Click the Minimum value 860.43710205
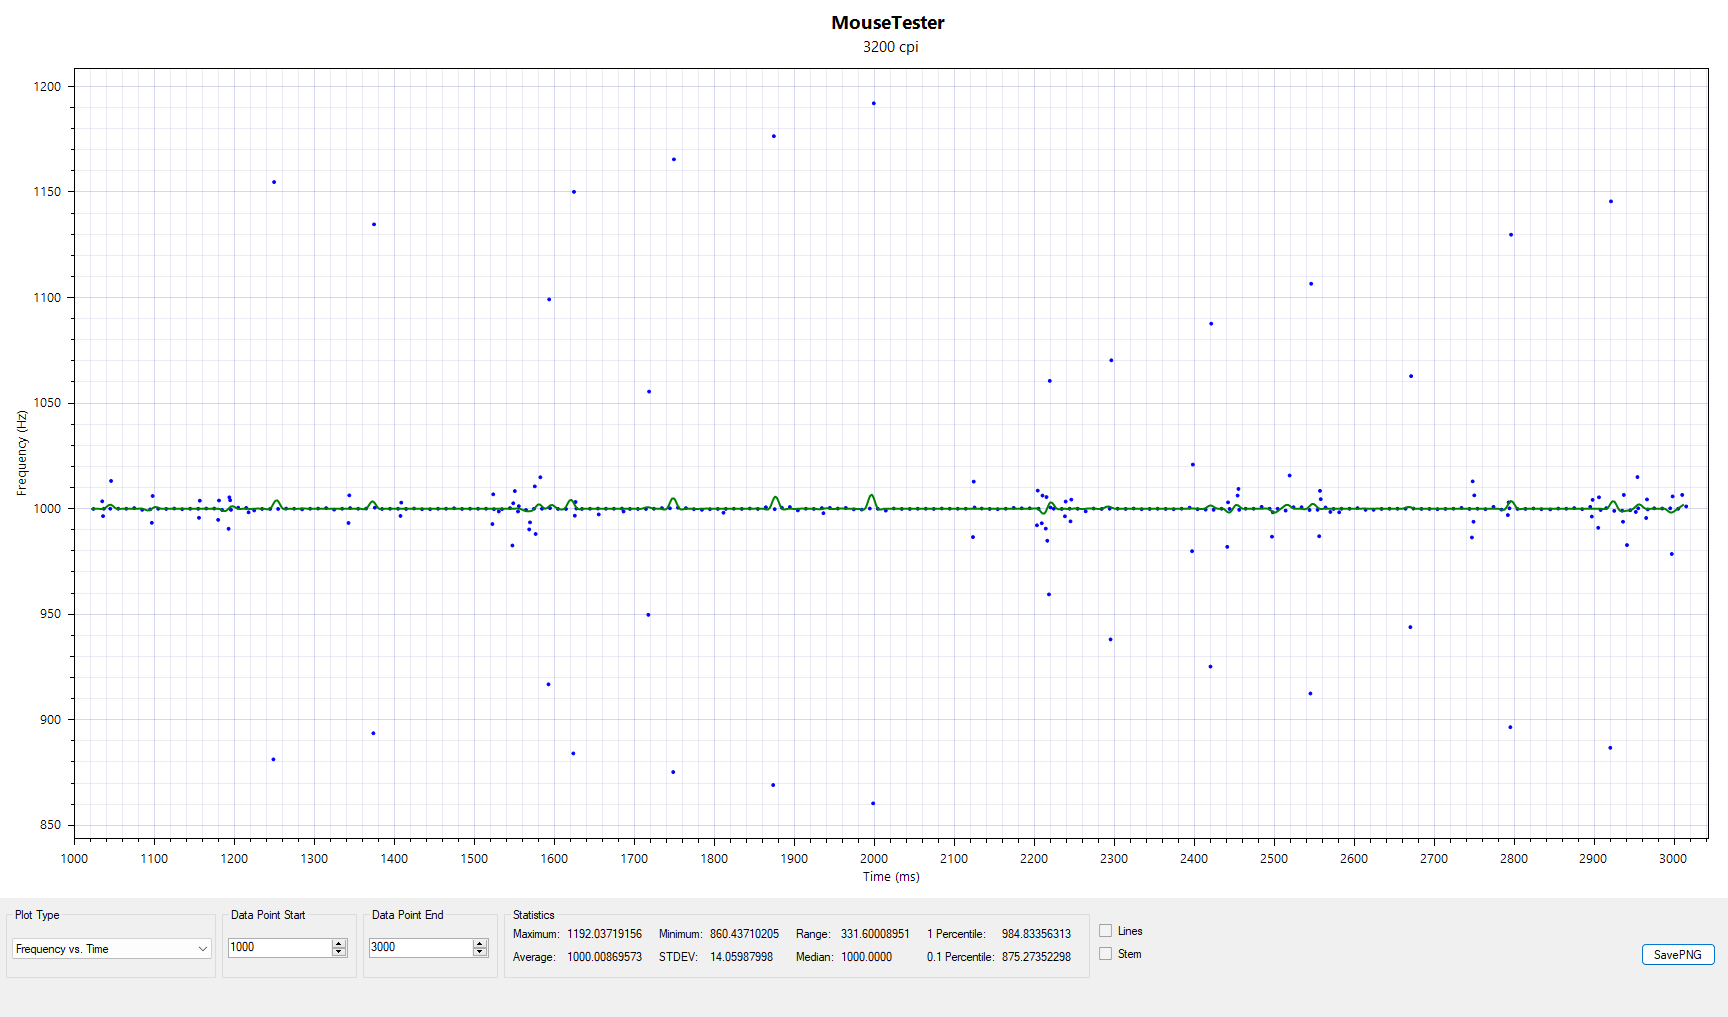 point(744,934)
